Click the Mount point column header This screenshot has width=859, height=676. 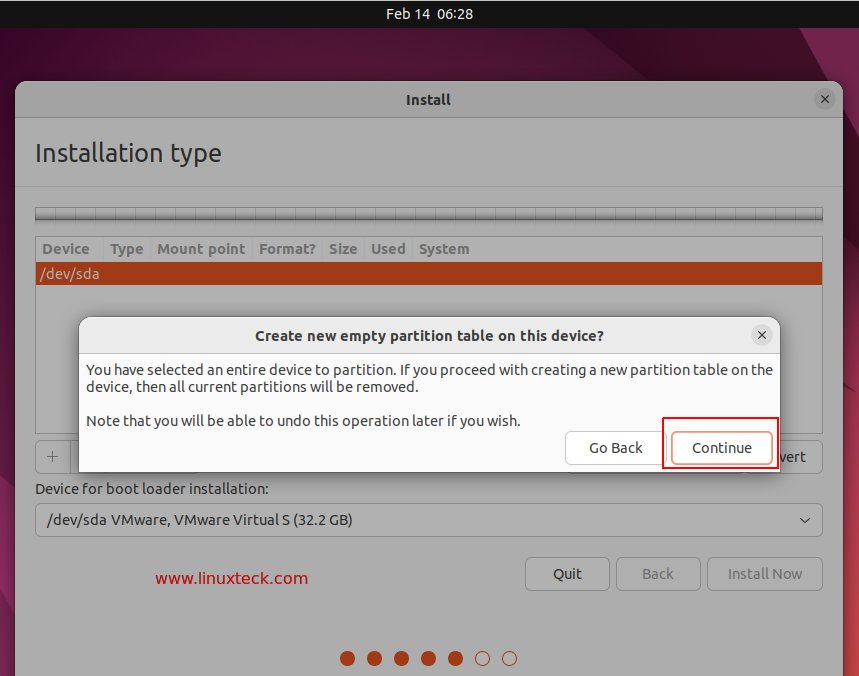pos(200,249)
